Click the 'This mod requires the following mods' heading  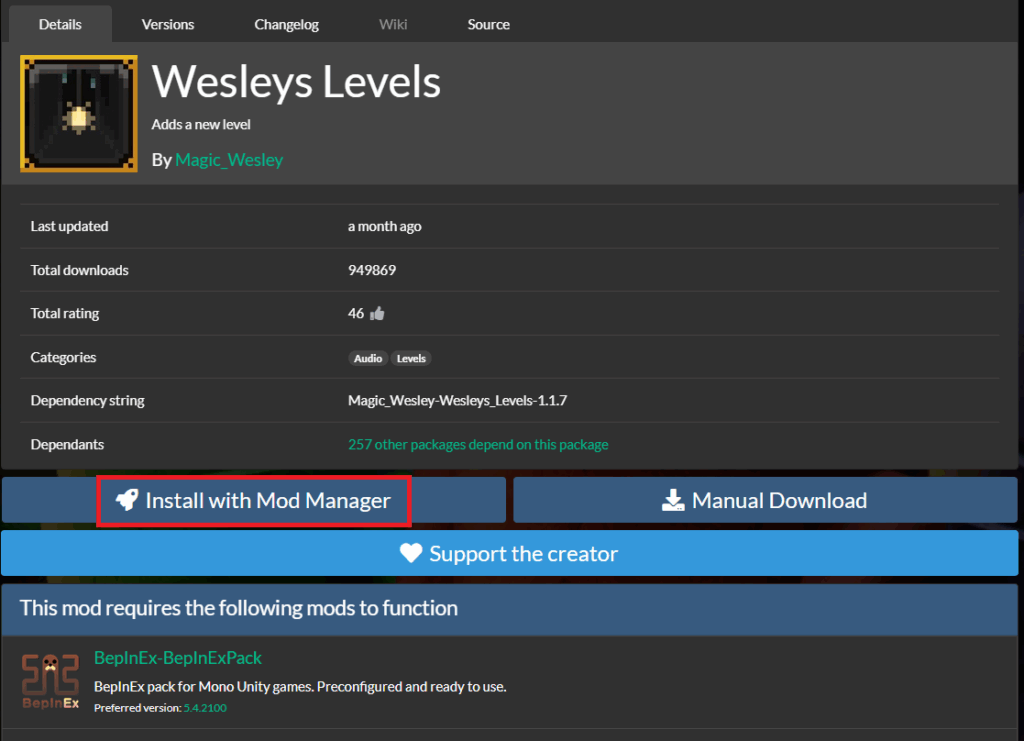(239, 608)
